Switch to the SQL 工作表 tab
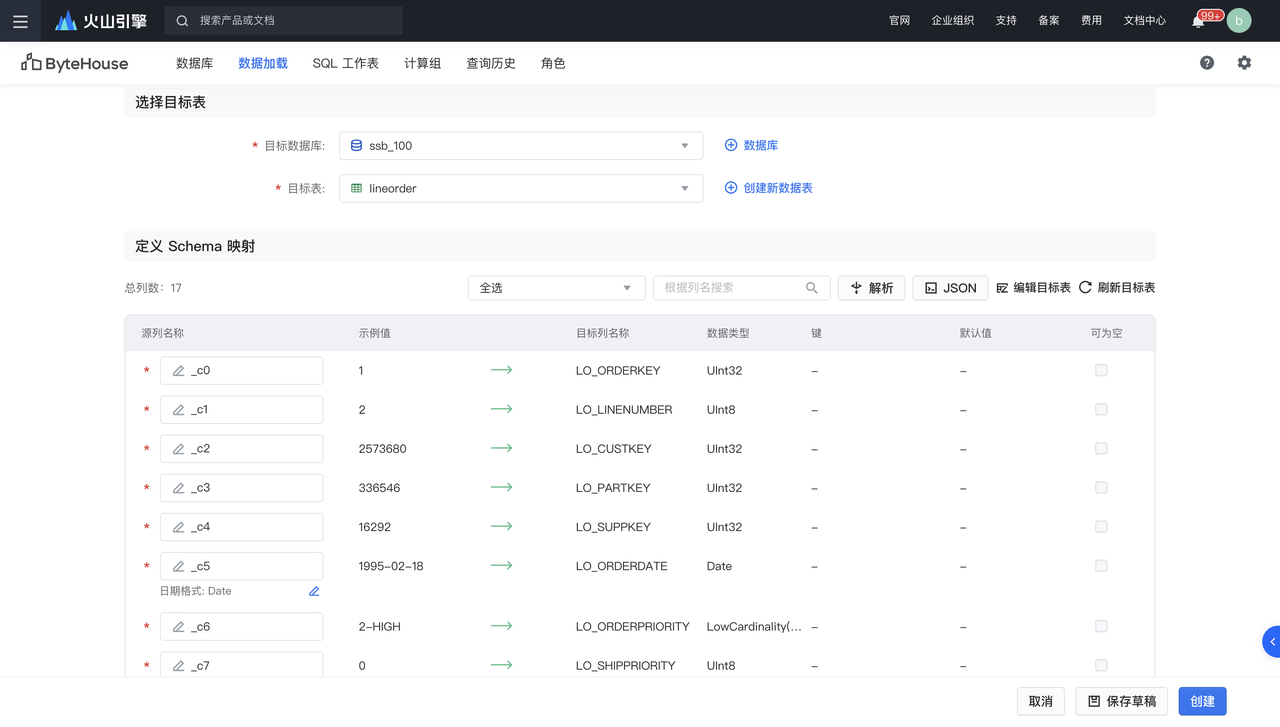This screenshot has width=1280, height=727. pyautogui.click(x=345, y=63)
